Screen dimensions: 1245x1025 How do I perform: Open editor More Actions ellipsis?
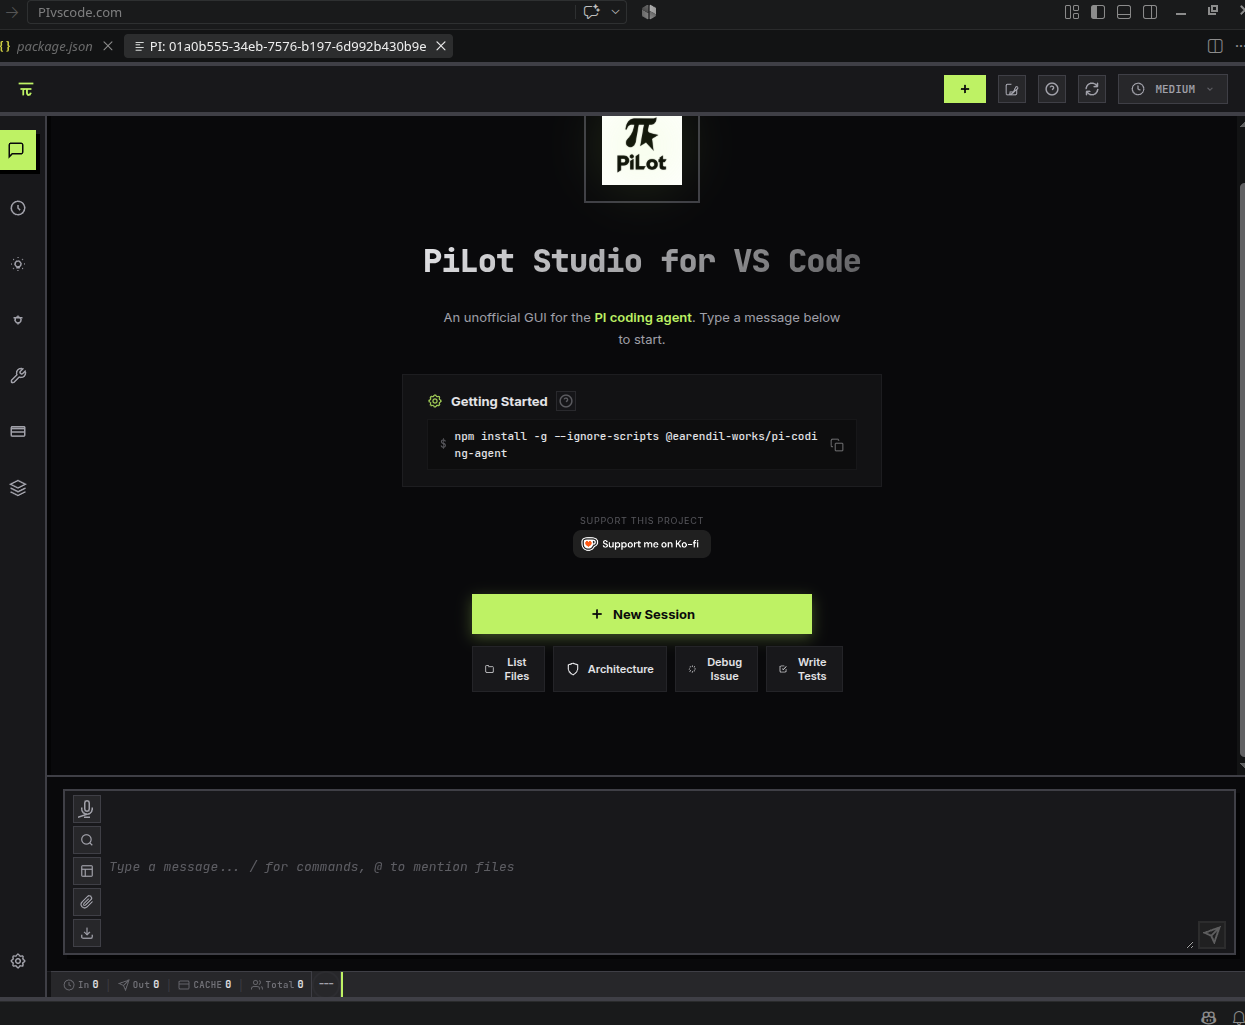click(1240, 46)
